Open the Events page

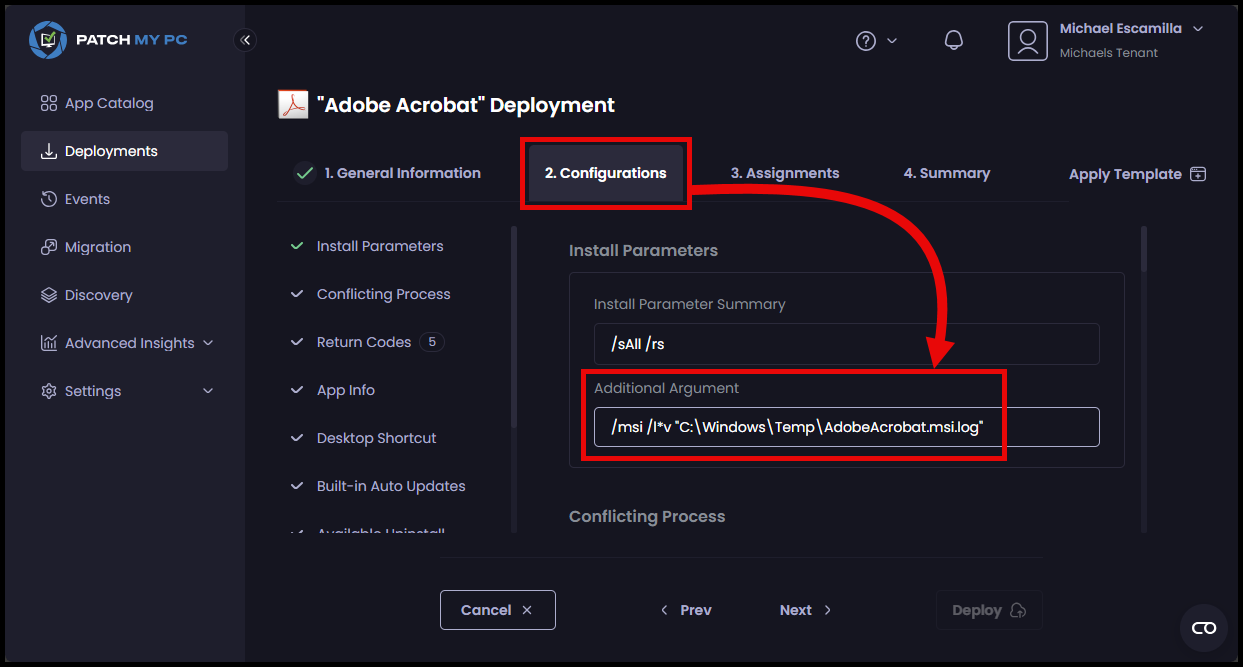coord(86,198)
